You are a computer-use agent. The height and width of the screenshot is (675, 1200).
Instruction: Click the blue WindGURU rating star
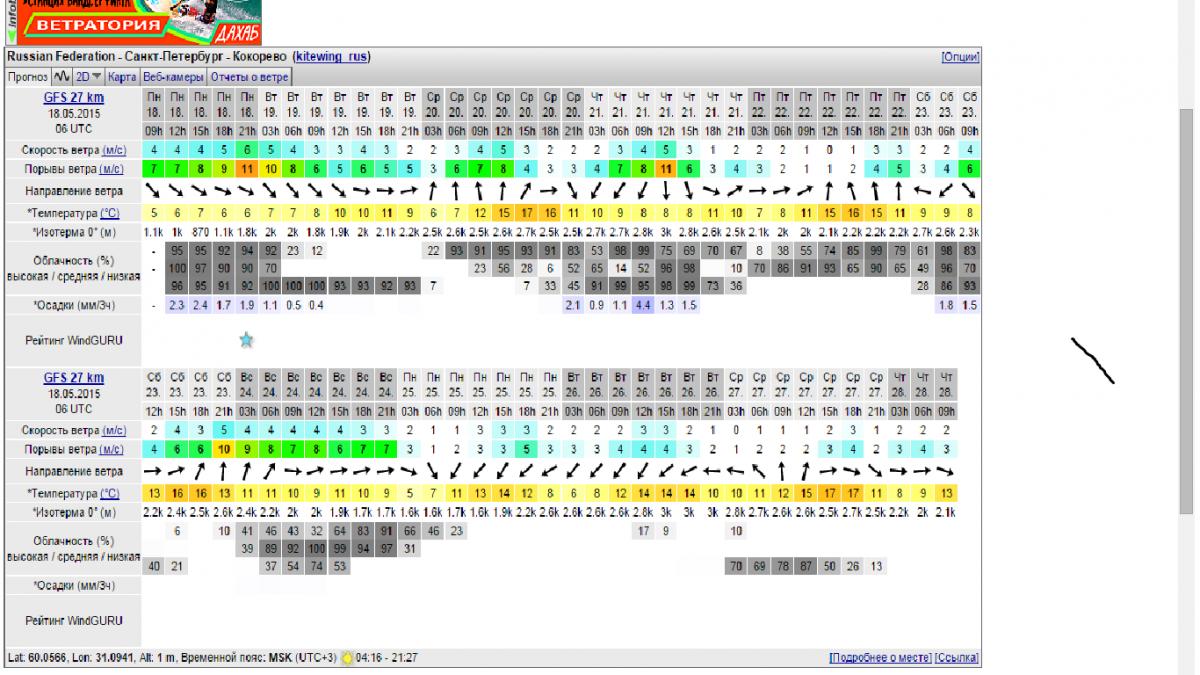(246, 340)
